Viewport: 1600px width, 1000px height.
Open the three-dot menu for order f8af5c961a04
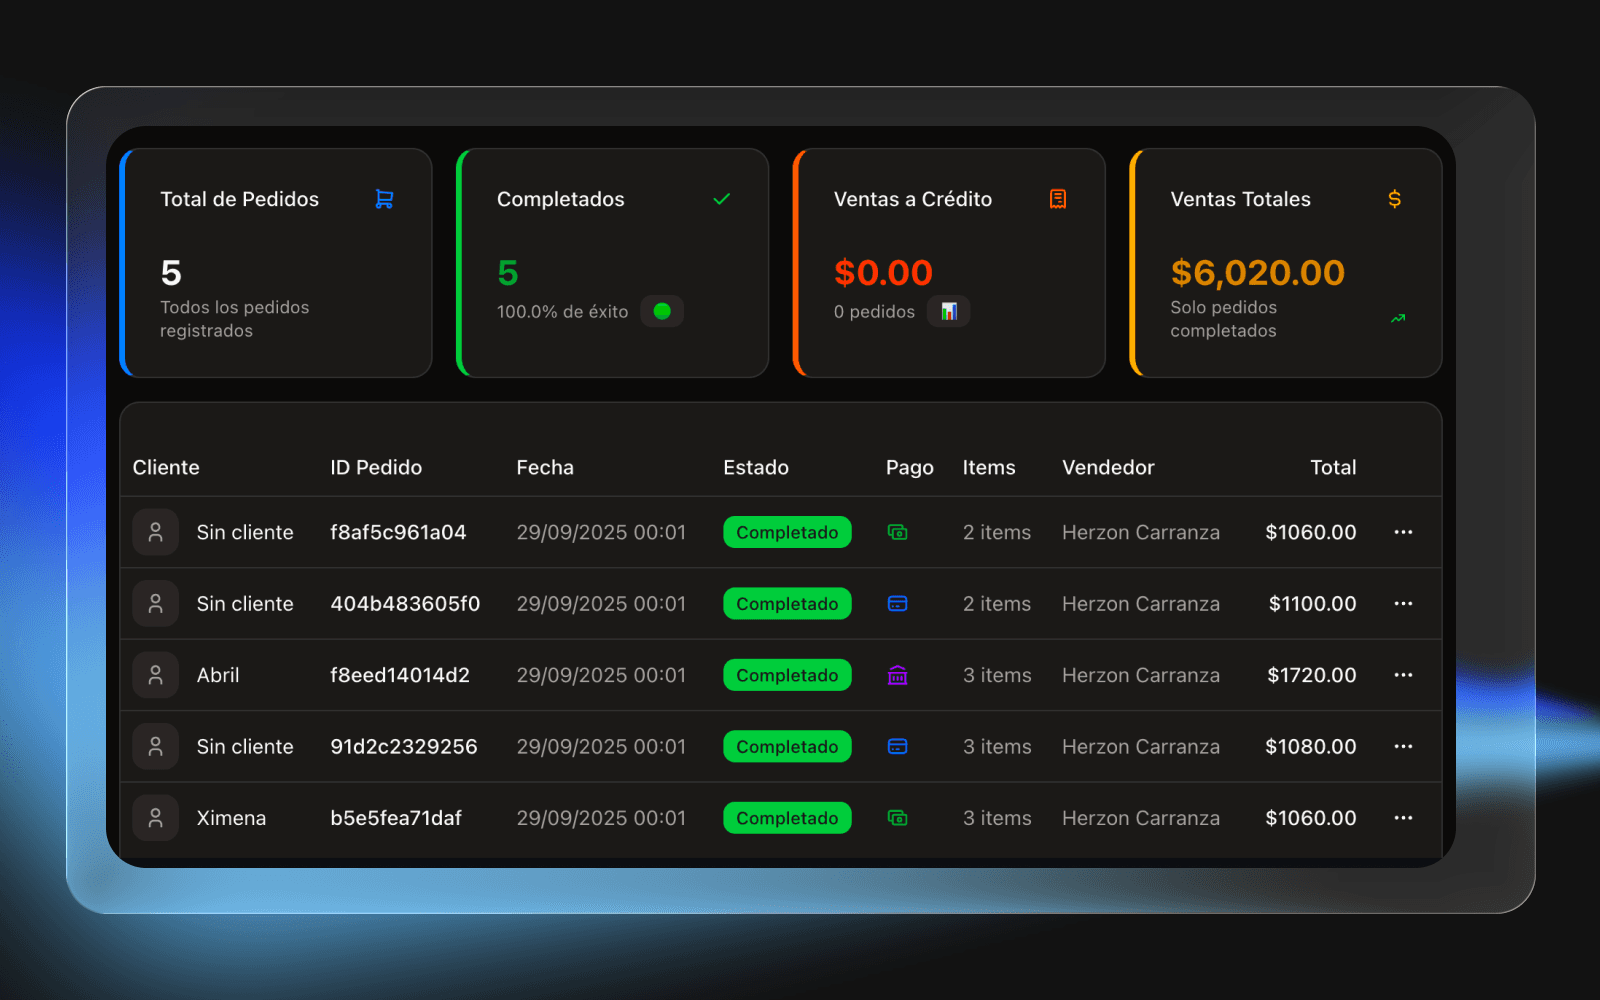pyautogui.click(x=1403, y=532)
